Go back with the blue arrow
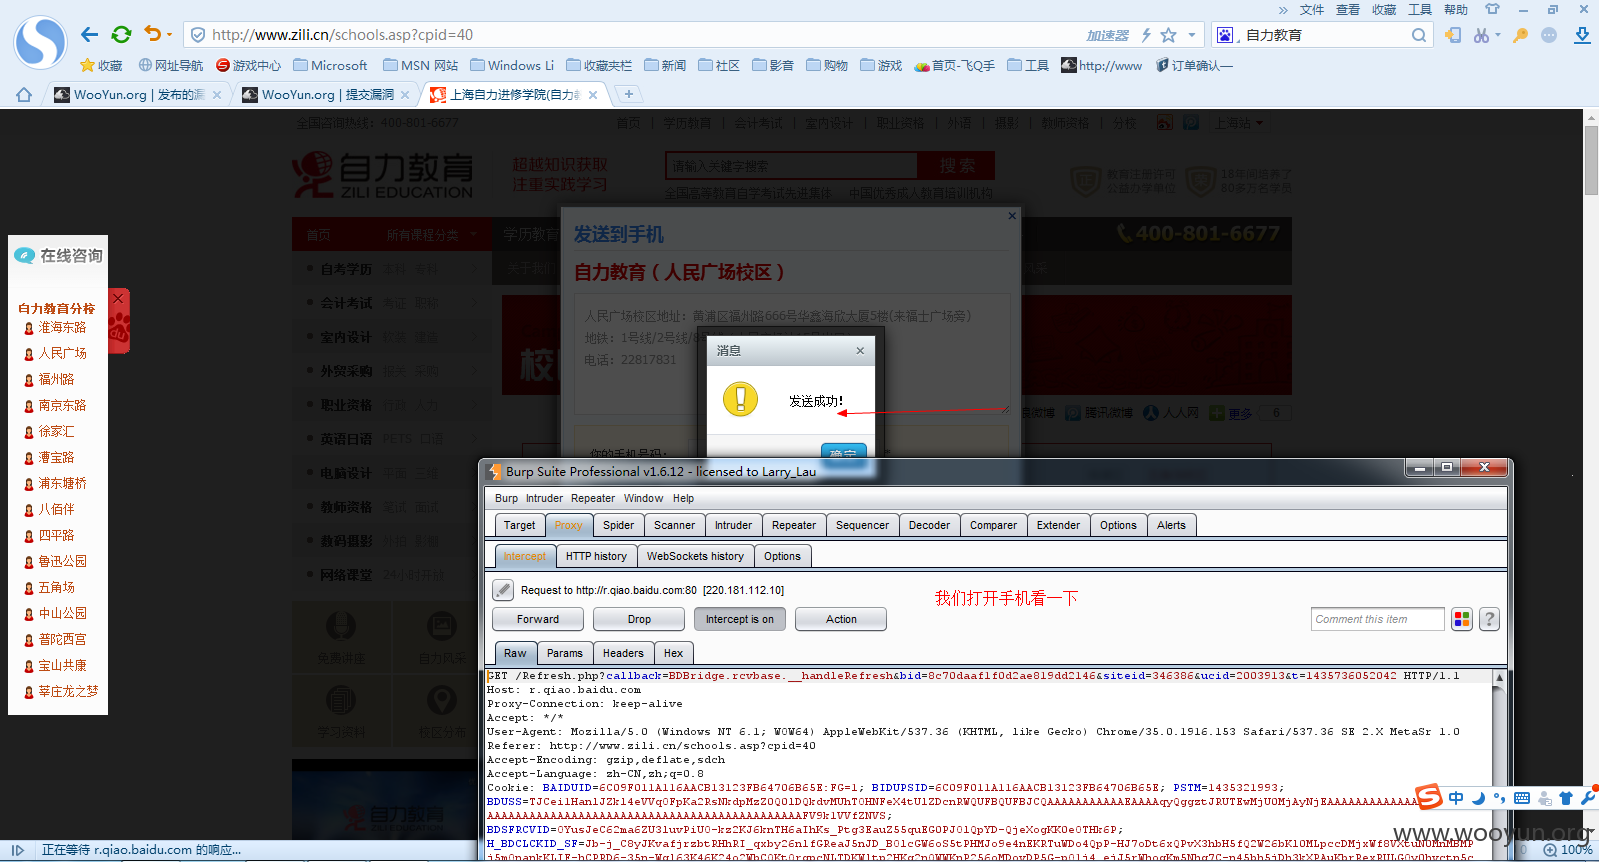The image size is (1599, 862). tap(89, 35)
